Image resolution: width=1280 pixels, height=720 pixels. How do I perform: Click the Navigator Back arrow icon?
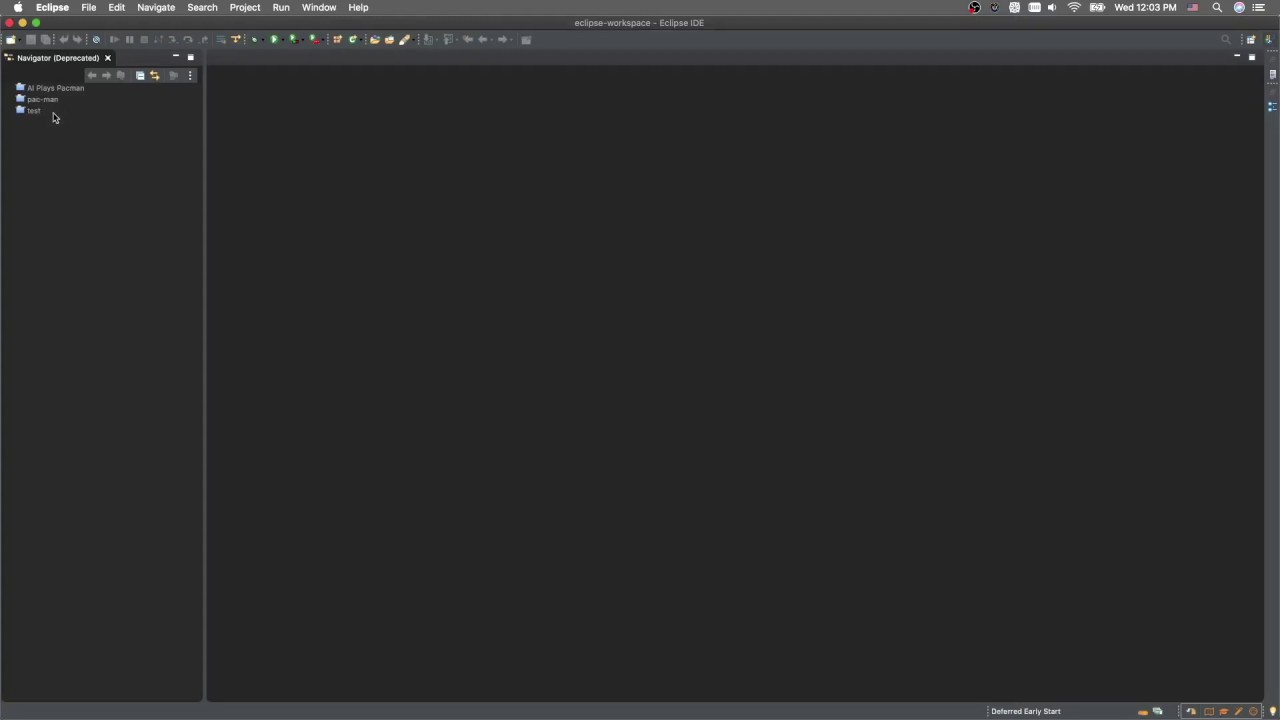92,76
